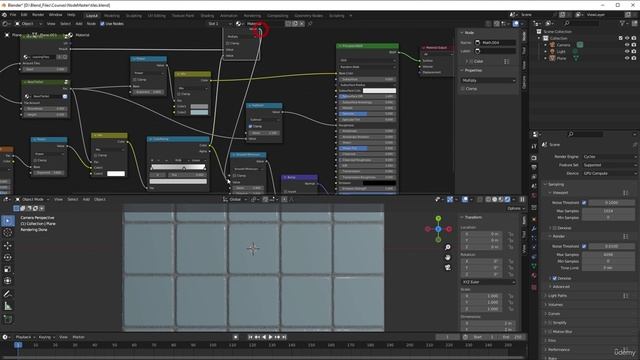
Task: Click the node Name field Math.004
Action: point(495,42)
